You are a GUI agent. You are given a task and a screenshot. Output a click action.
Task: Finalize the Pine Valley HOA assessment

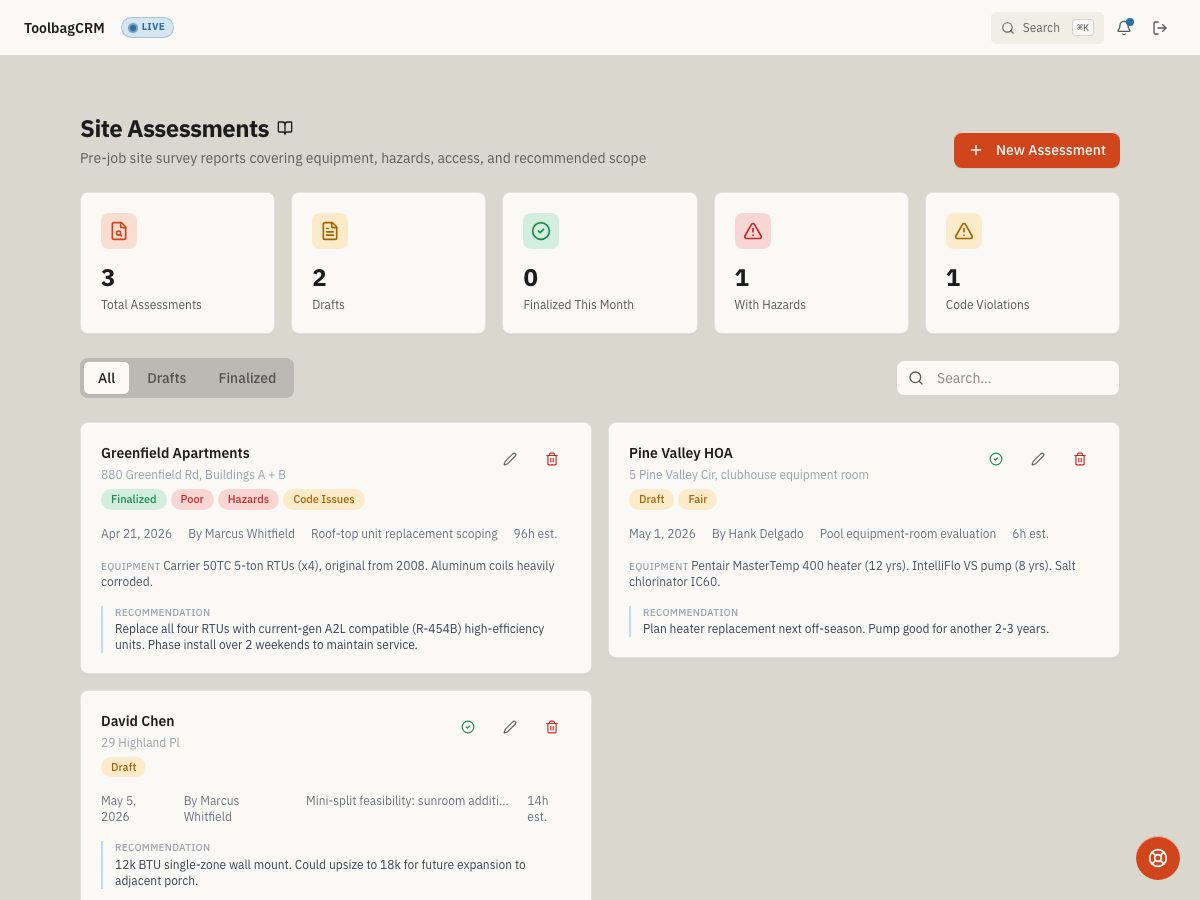(996, 459)
